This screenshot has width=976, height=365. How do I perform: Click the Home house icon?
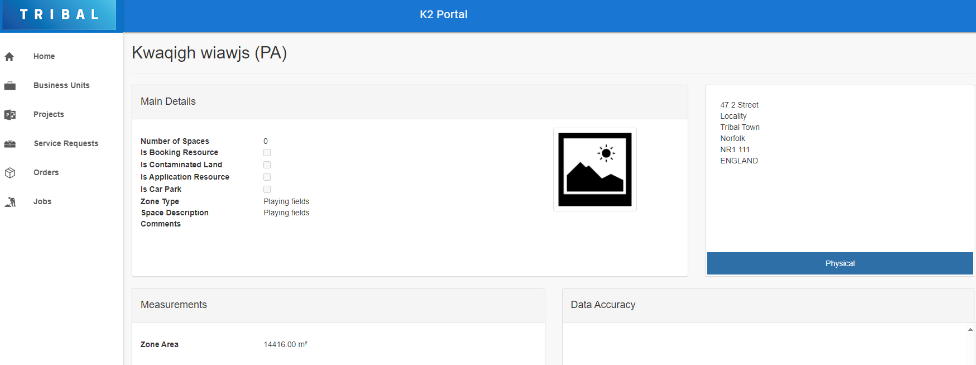click(x=9, y=57)
